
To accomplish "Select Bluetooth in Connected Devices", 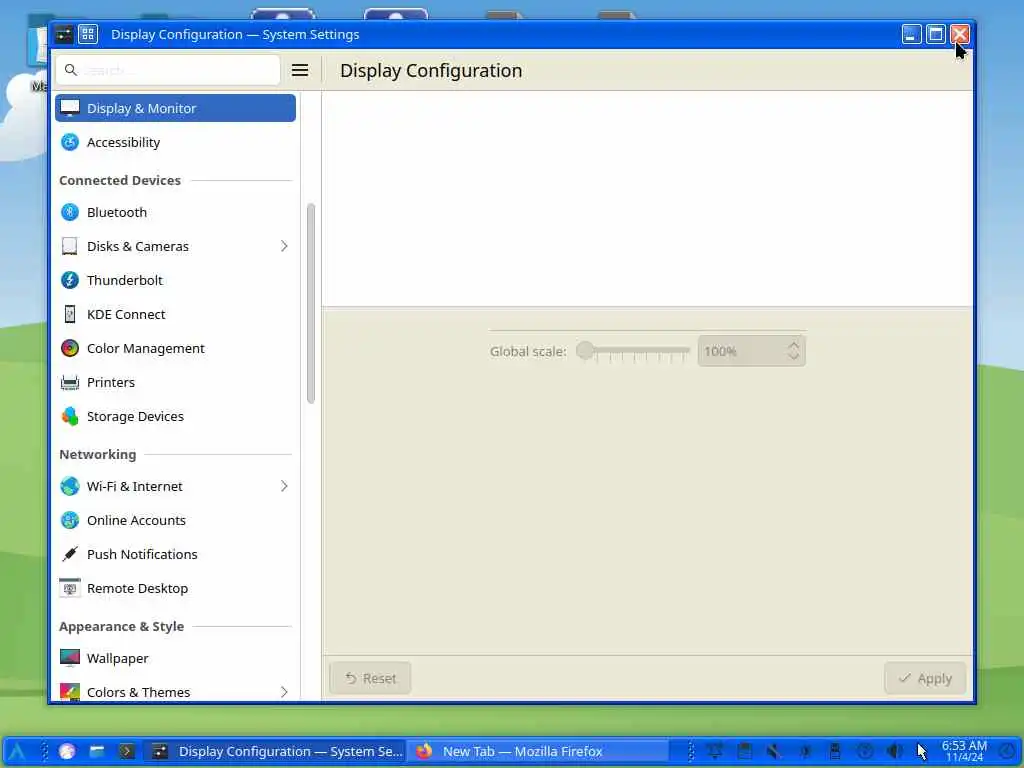I will tap(175, 212).
